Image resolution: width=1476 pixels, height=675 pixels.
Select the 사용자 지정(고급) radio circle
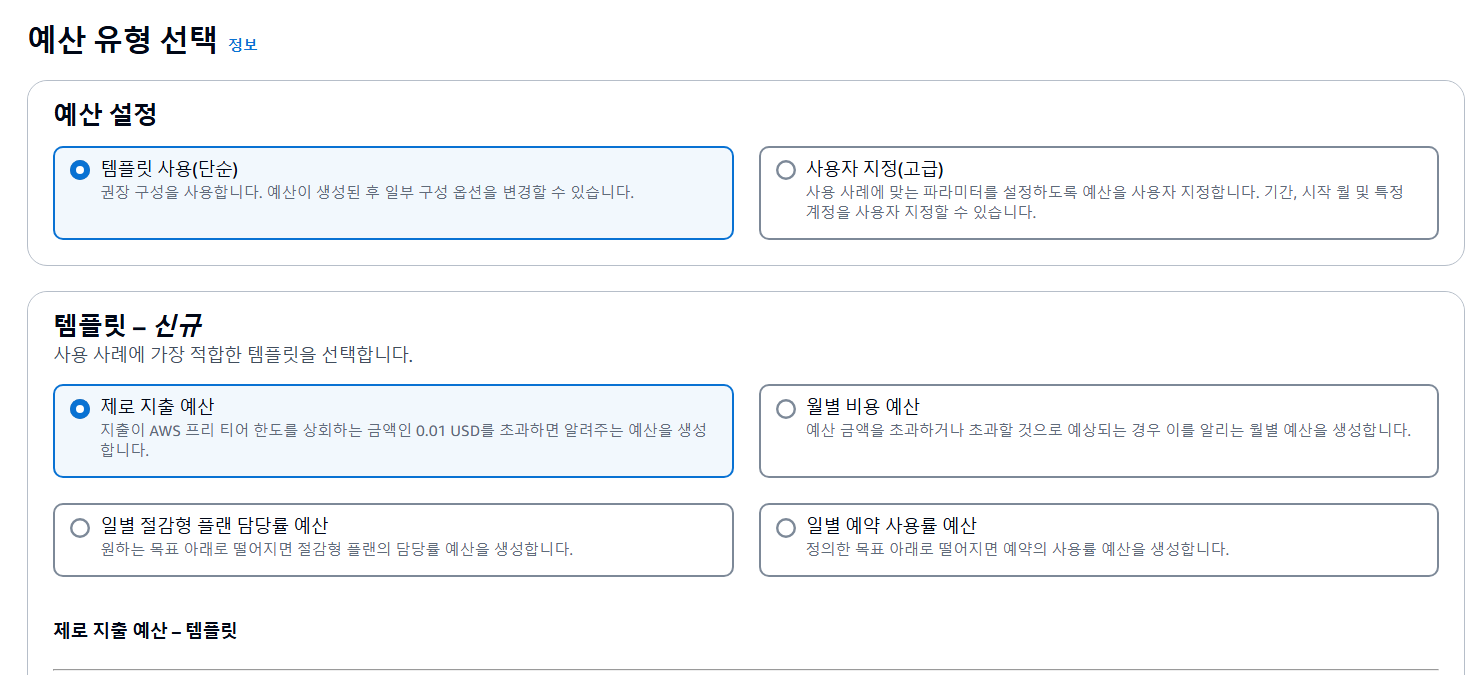pyautogui.click(x=786, y=170)
